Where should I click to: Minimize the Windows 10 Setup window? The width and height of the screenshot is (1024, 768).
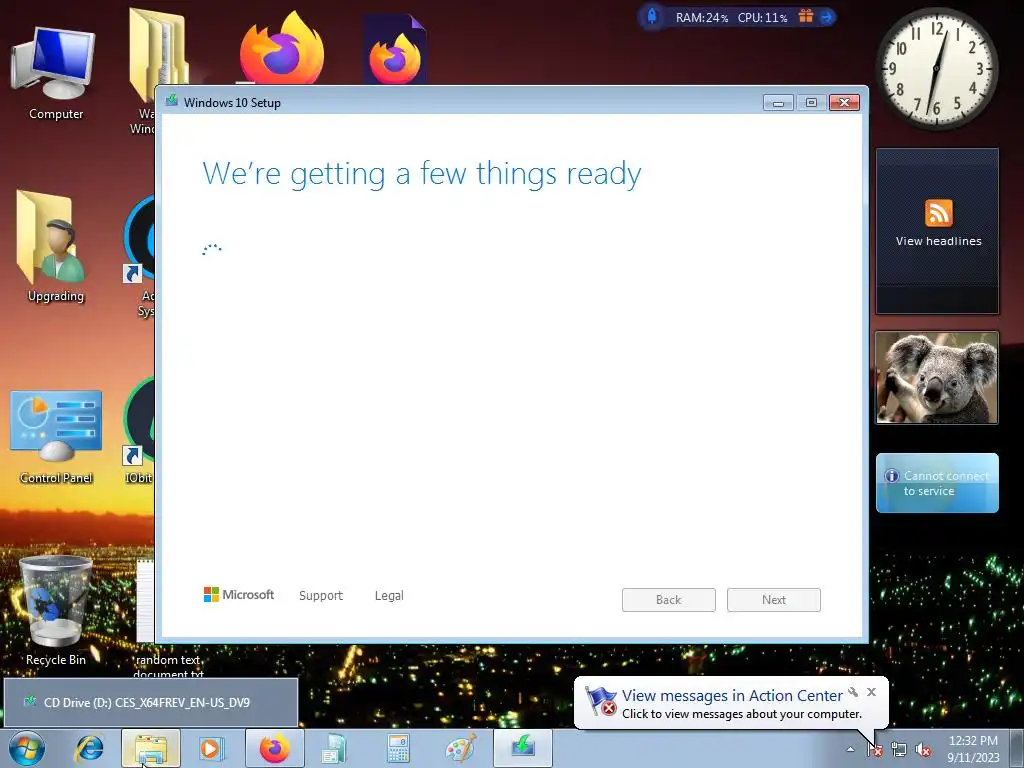coord(778,103)
